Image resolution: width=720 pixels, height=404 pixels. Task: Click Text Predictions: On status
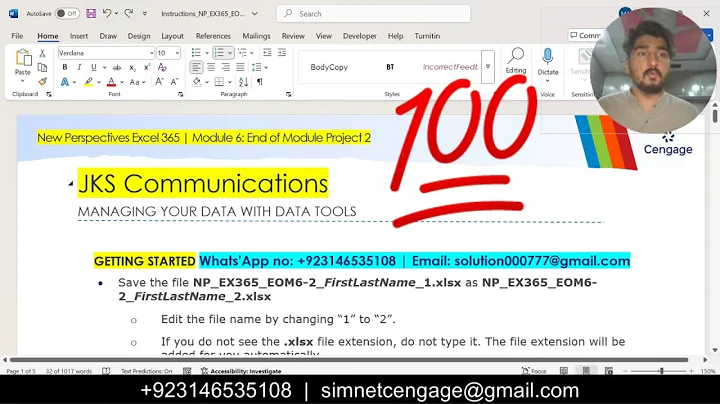click(x=146, y=371)
